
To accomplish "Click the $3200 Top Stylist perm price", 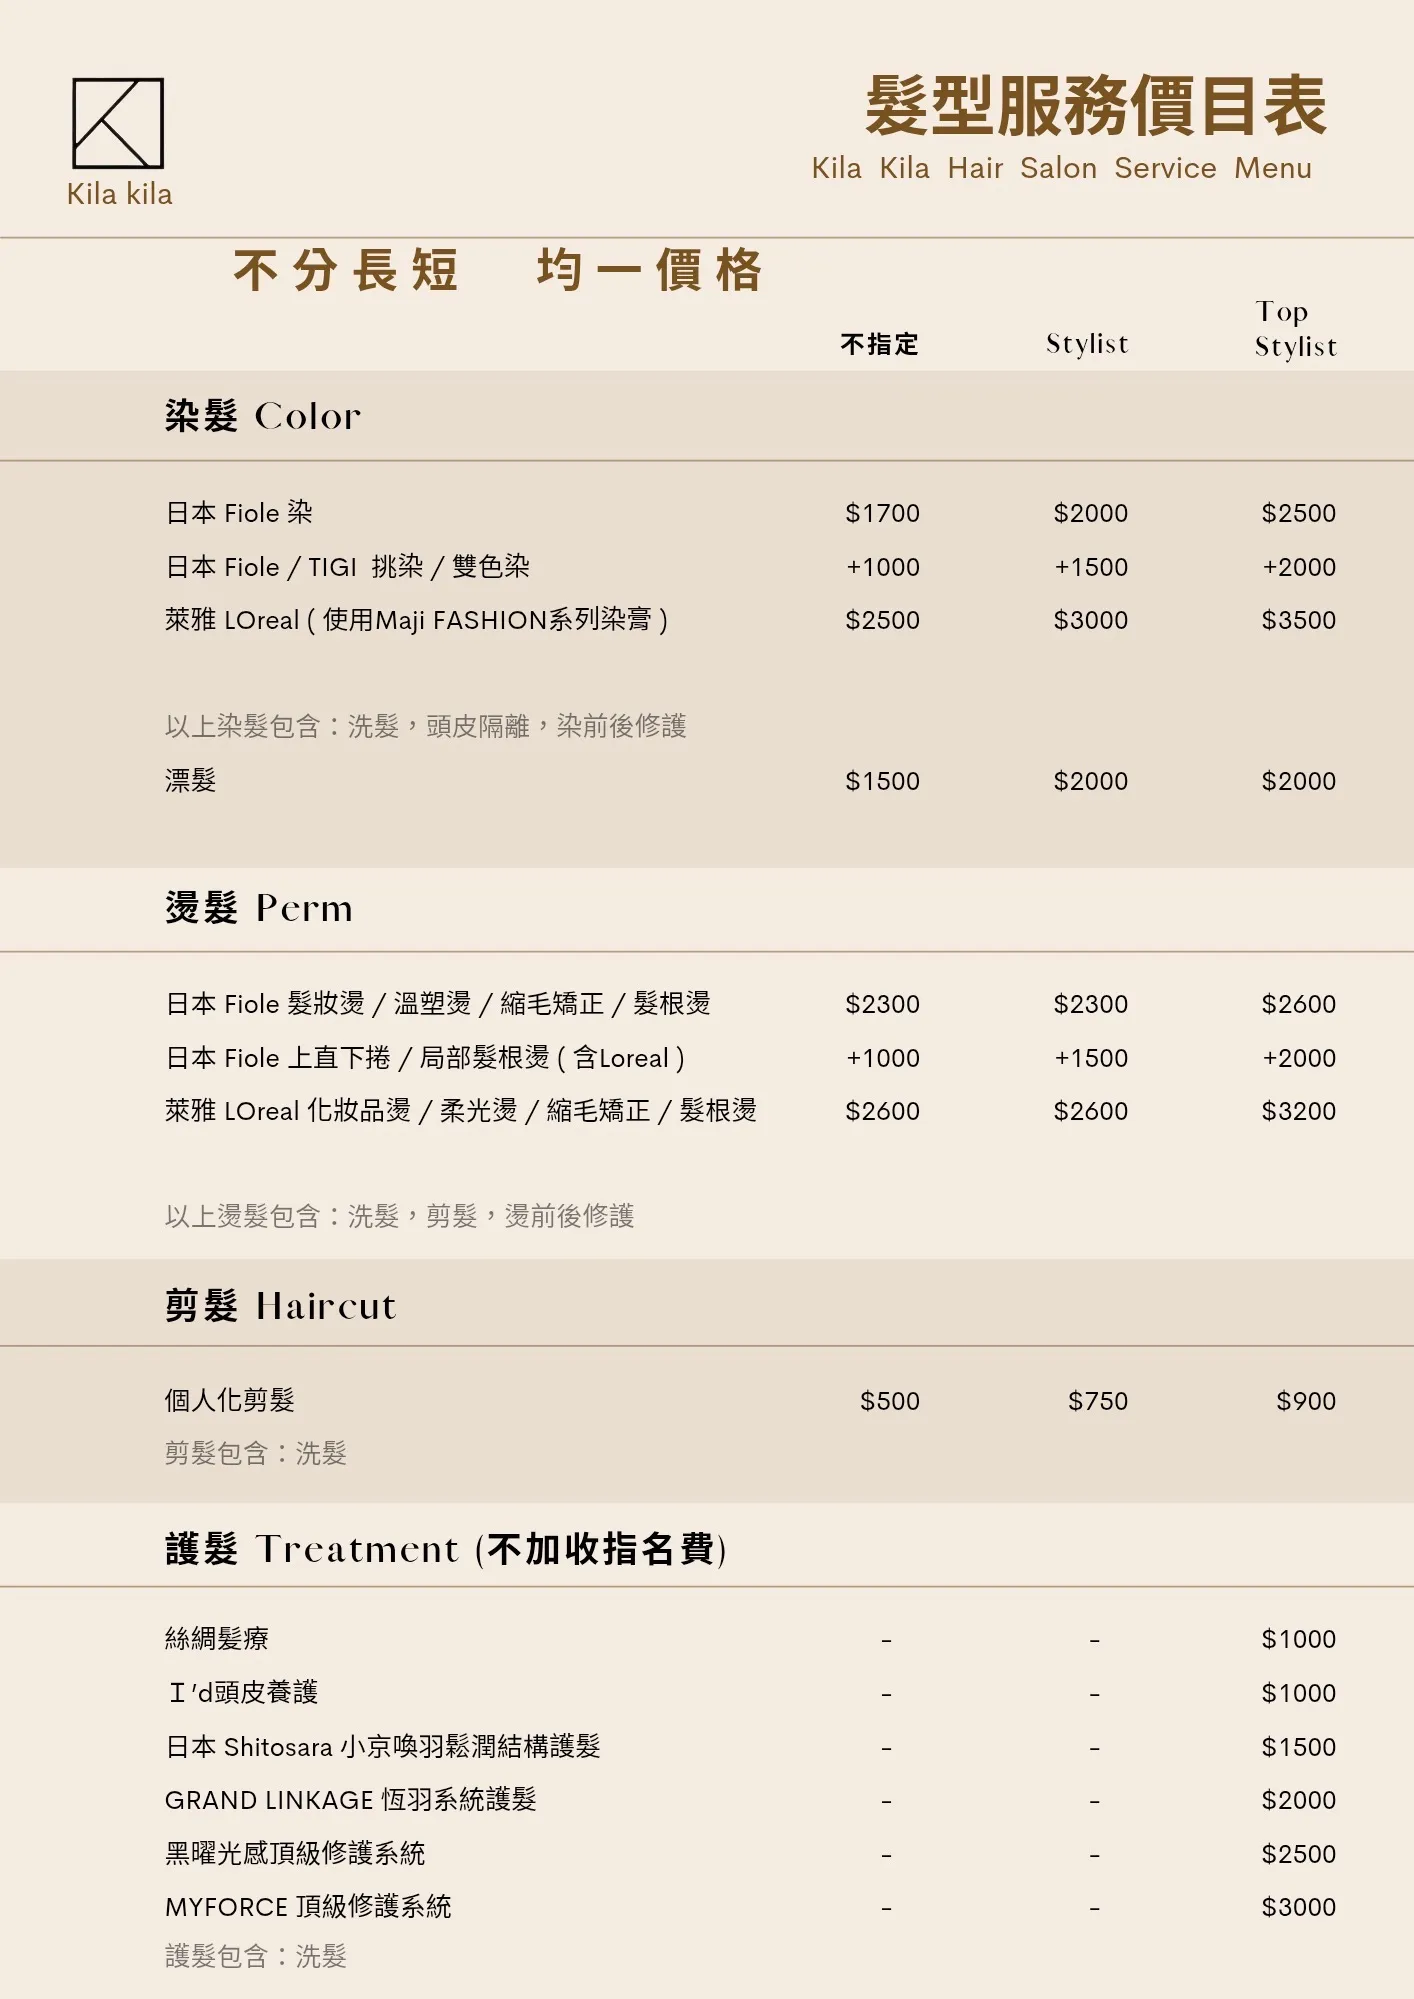I will tap(1298, 1111).
